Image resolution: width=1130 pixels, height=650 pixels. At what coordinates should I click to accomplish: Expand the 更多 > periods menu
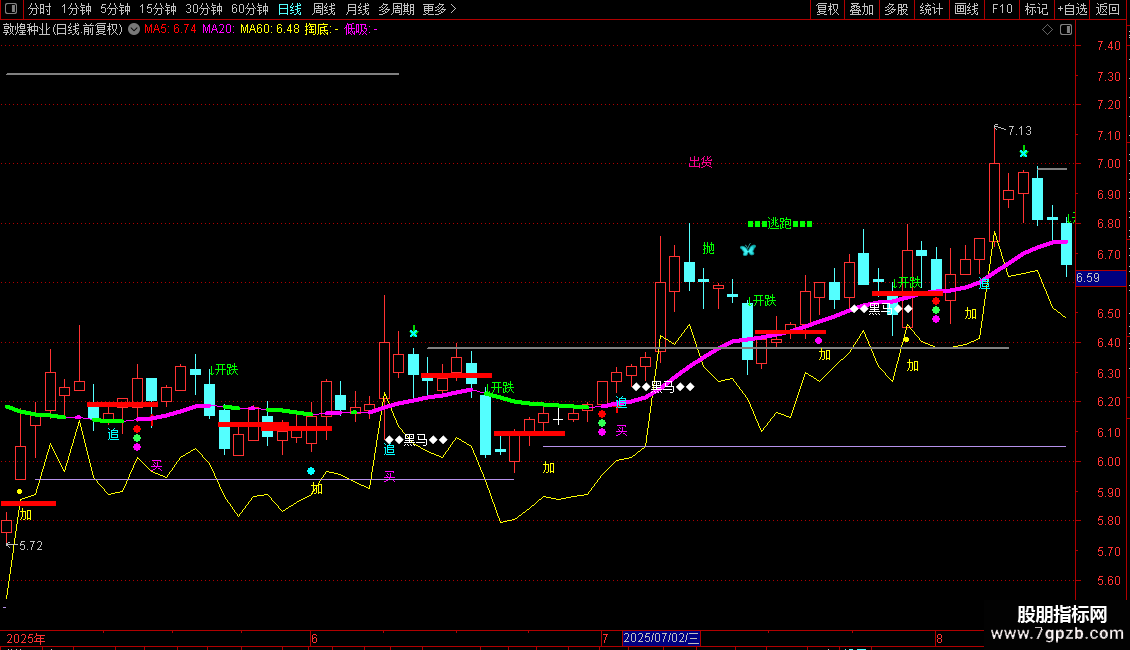pyautogui.click(x=440, y=9)
